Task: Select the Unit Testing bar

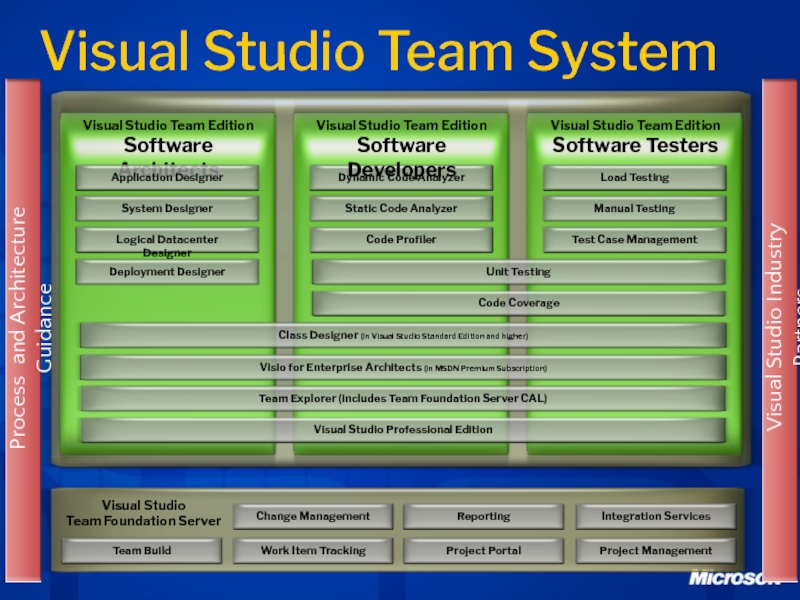Action: point(518,272)
